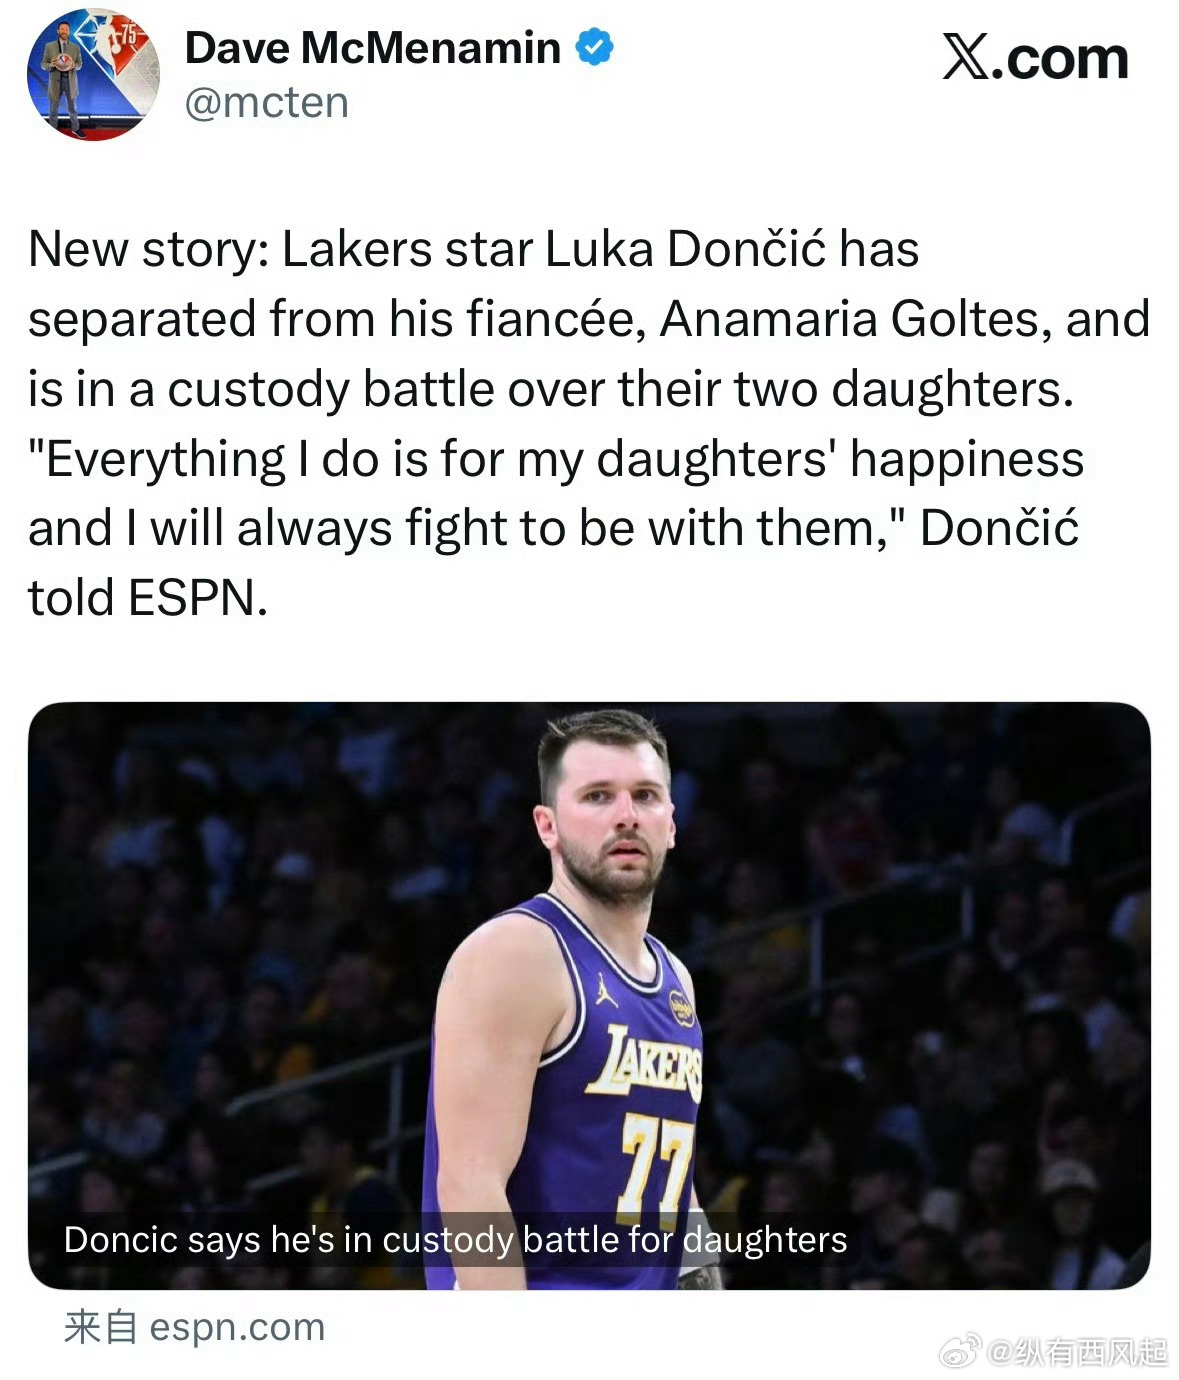Click the X.com logo
Screen dimensions: 1179x1380
1036,58
